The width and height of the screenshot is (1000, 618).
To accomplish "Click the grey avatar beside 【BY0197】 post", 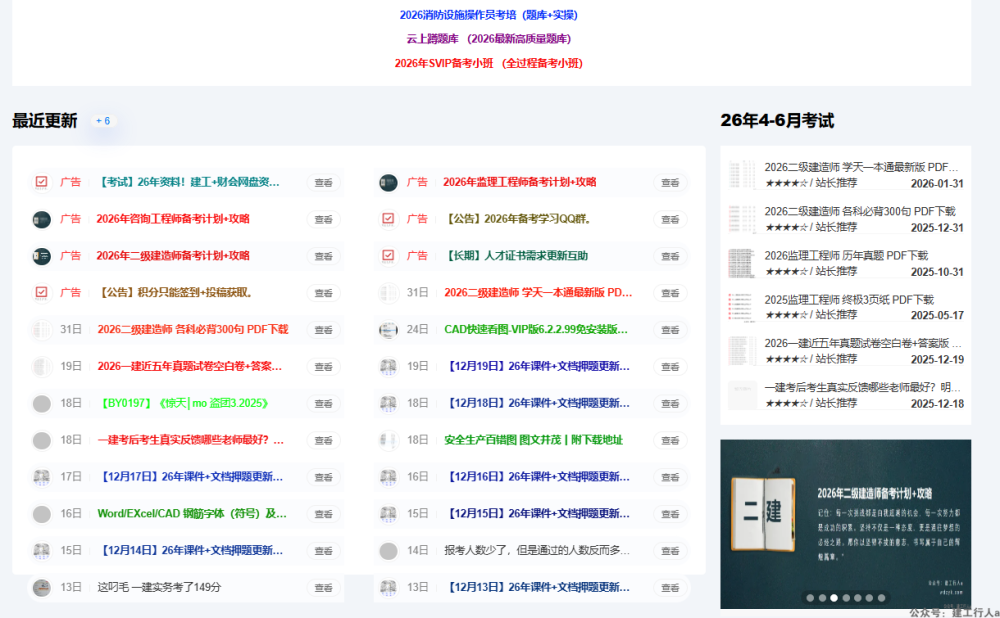I will tap(41, 404).
